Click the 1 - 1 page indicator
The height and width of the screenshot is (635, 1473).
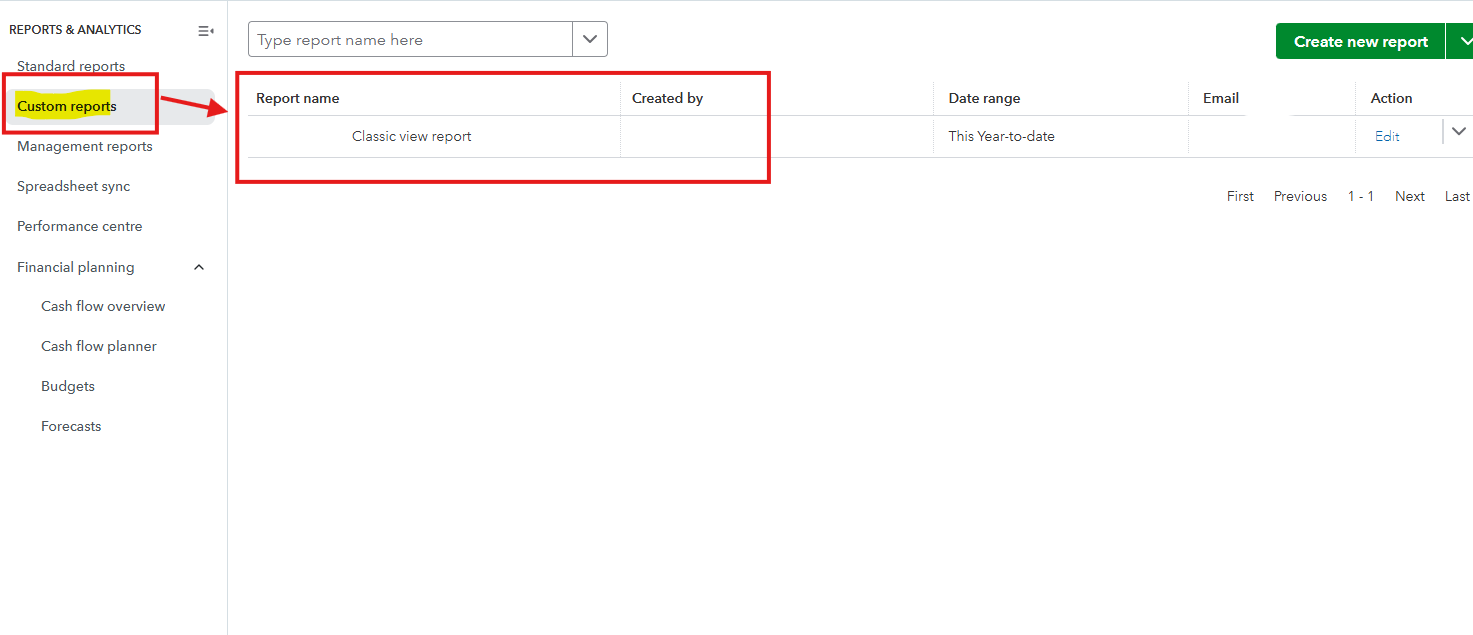1361,196
